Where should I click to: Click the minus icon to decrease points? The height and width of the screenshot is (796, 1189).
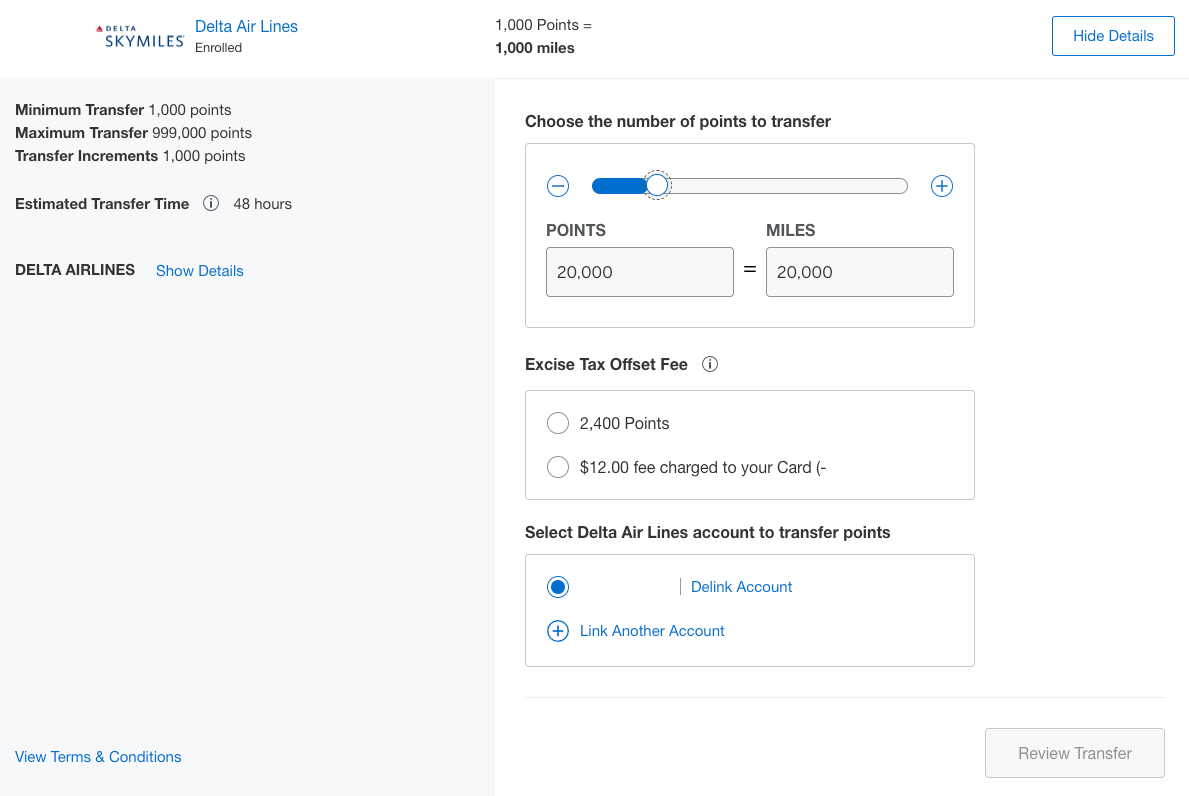[x=558, y=186]
